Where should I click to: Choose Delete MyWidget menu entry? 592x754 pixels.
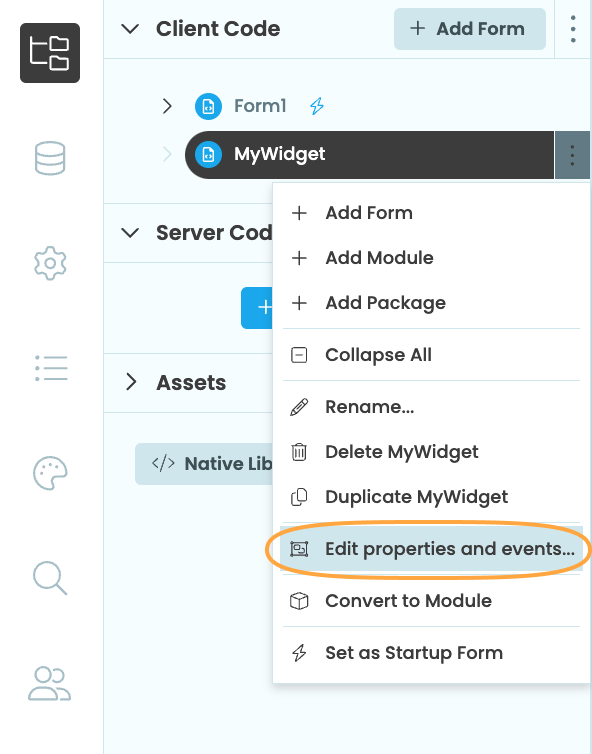[431, 452]
